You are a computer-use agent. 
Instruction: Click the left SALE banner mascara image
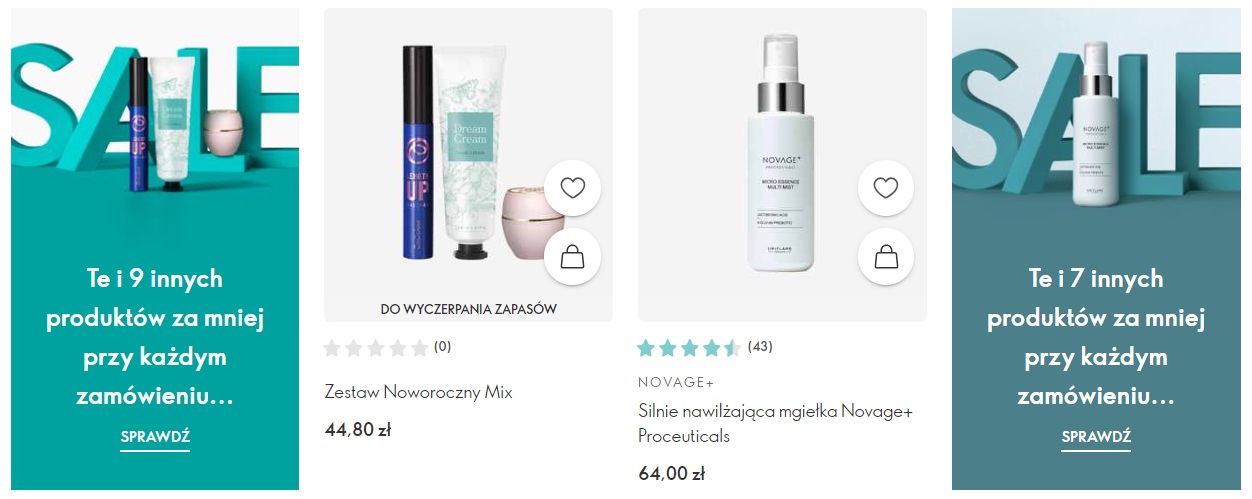click(x=137, y=125)
